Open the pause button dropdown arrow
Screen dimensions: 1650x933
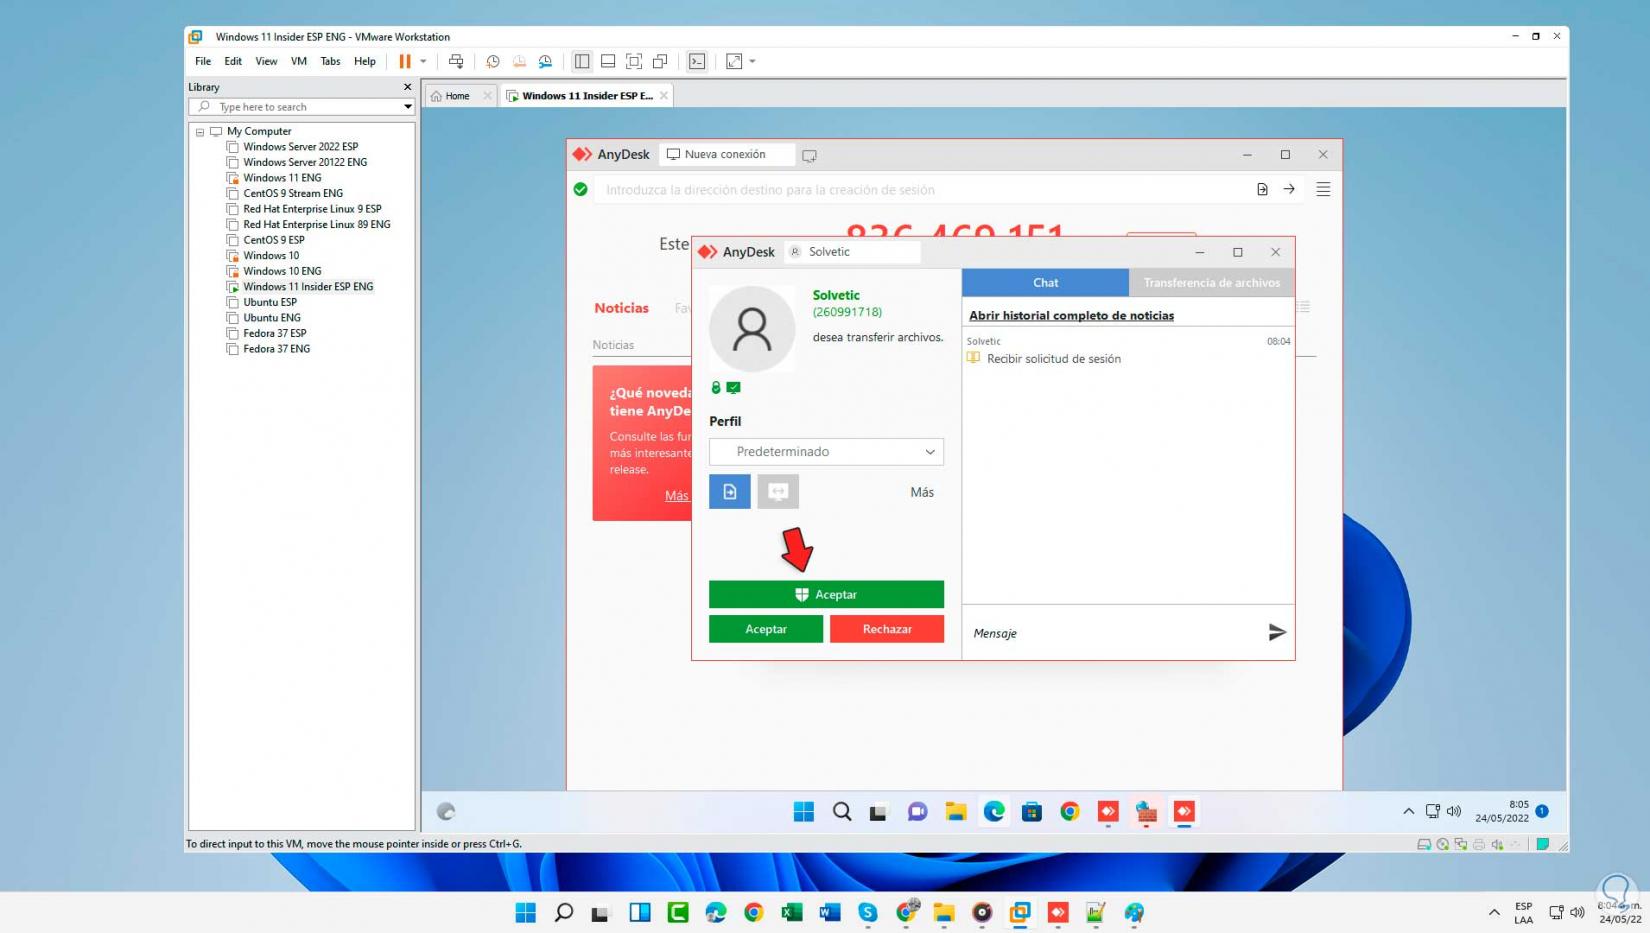point(423,61)
